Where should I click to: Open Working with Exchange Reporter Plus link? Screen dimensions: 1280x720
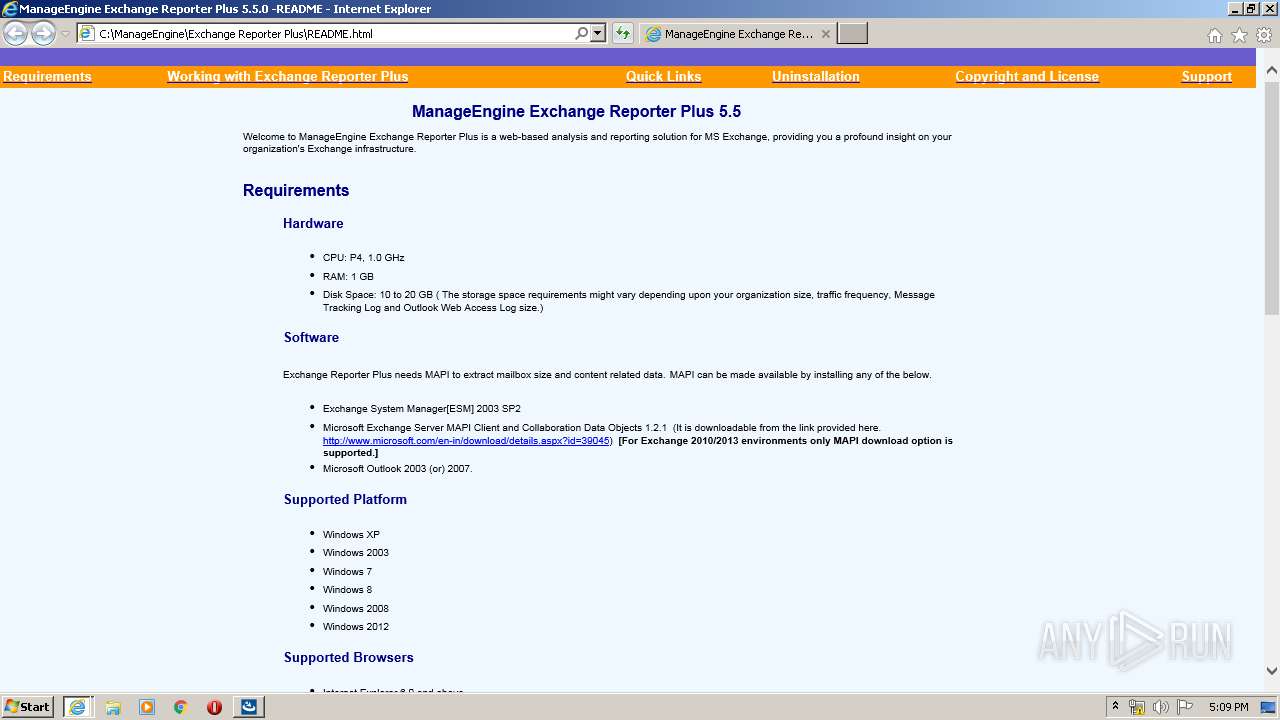tap(288, 77)
